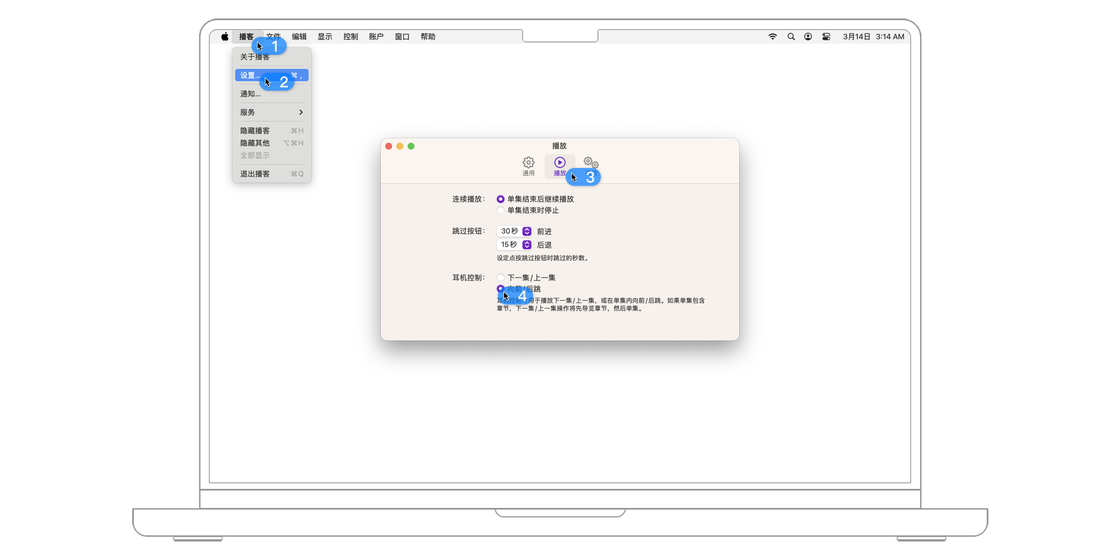This screenshot has height=560, width=1120.
Task: Choose 退出播客 to quit the app
Action: coord(256,174)
